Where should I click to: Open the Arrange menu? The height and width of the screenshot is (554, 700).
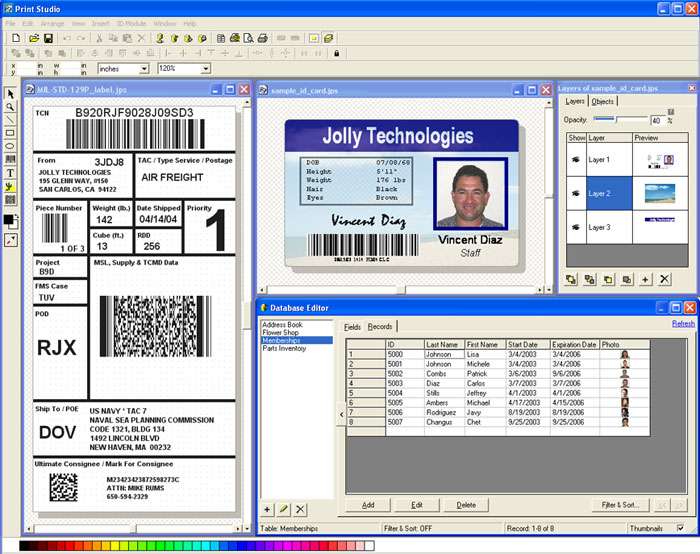click(x=52, y=24)
